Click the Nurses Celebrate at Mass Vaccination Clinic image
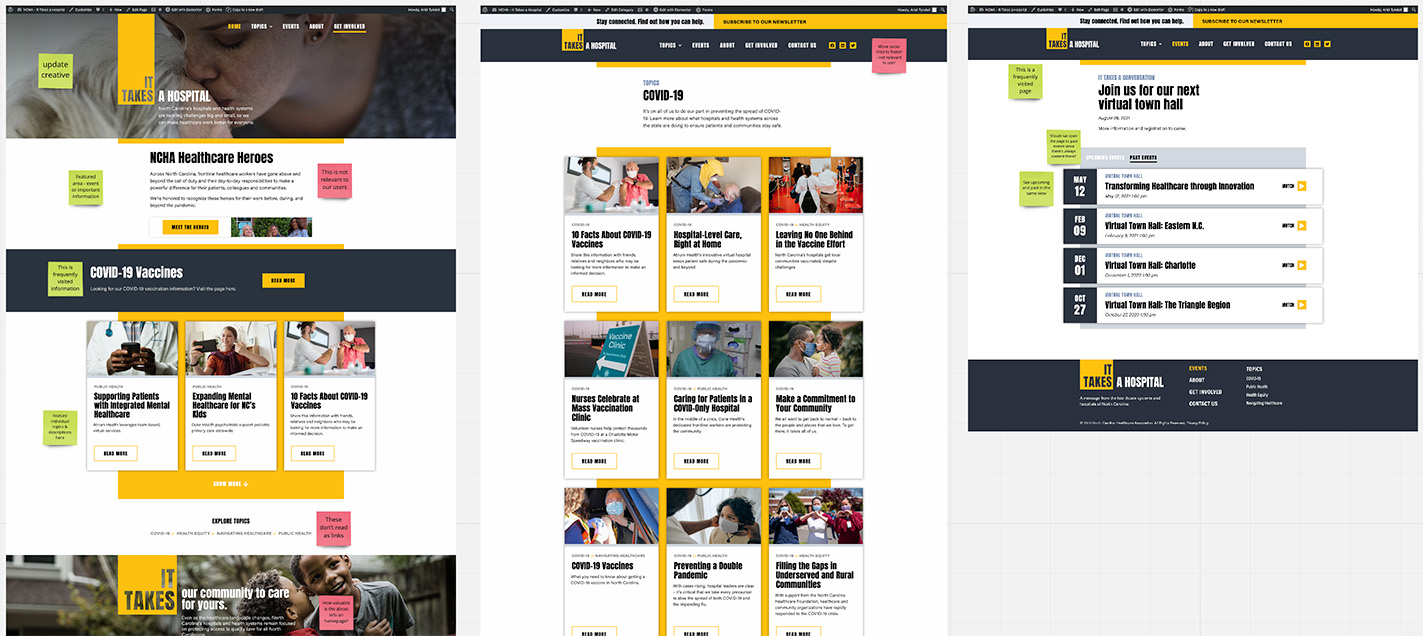The height and width of the screenshot is (636, 1423). coord(611,349)
